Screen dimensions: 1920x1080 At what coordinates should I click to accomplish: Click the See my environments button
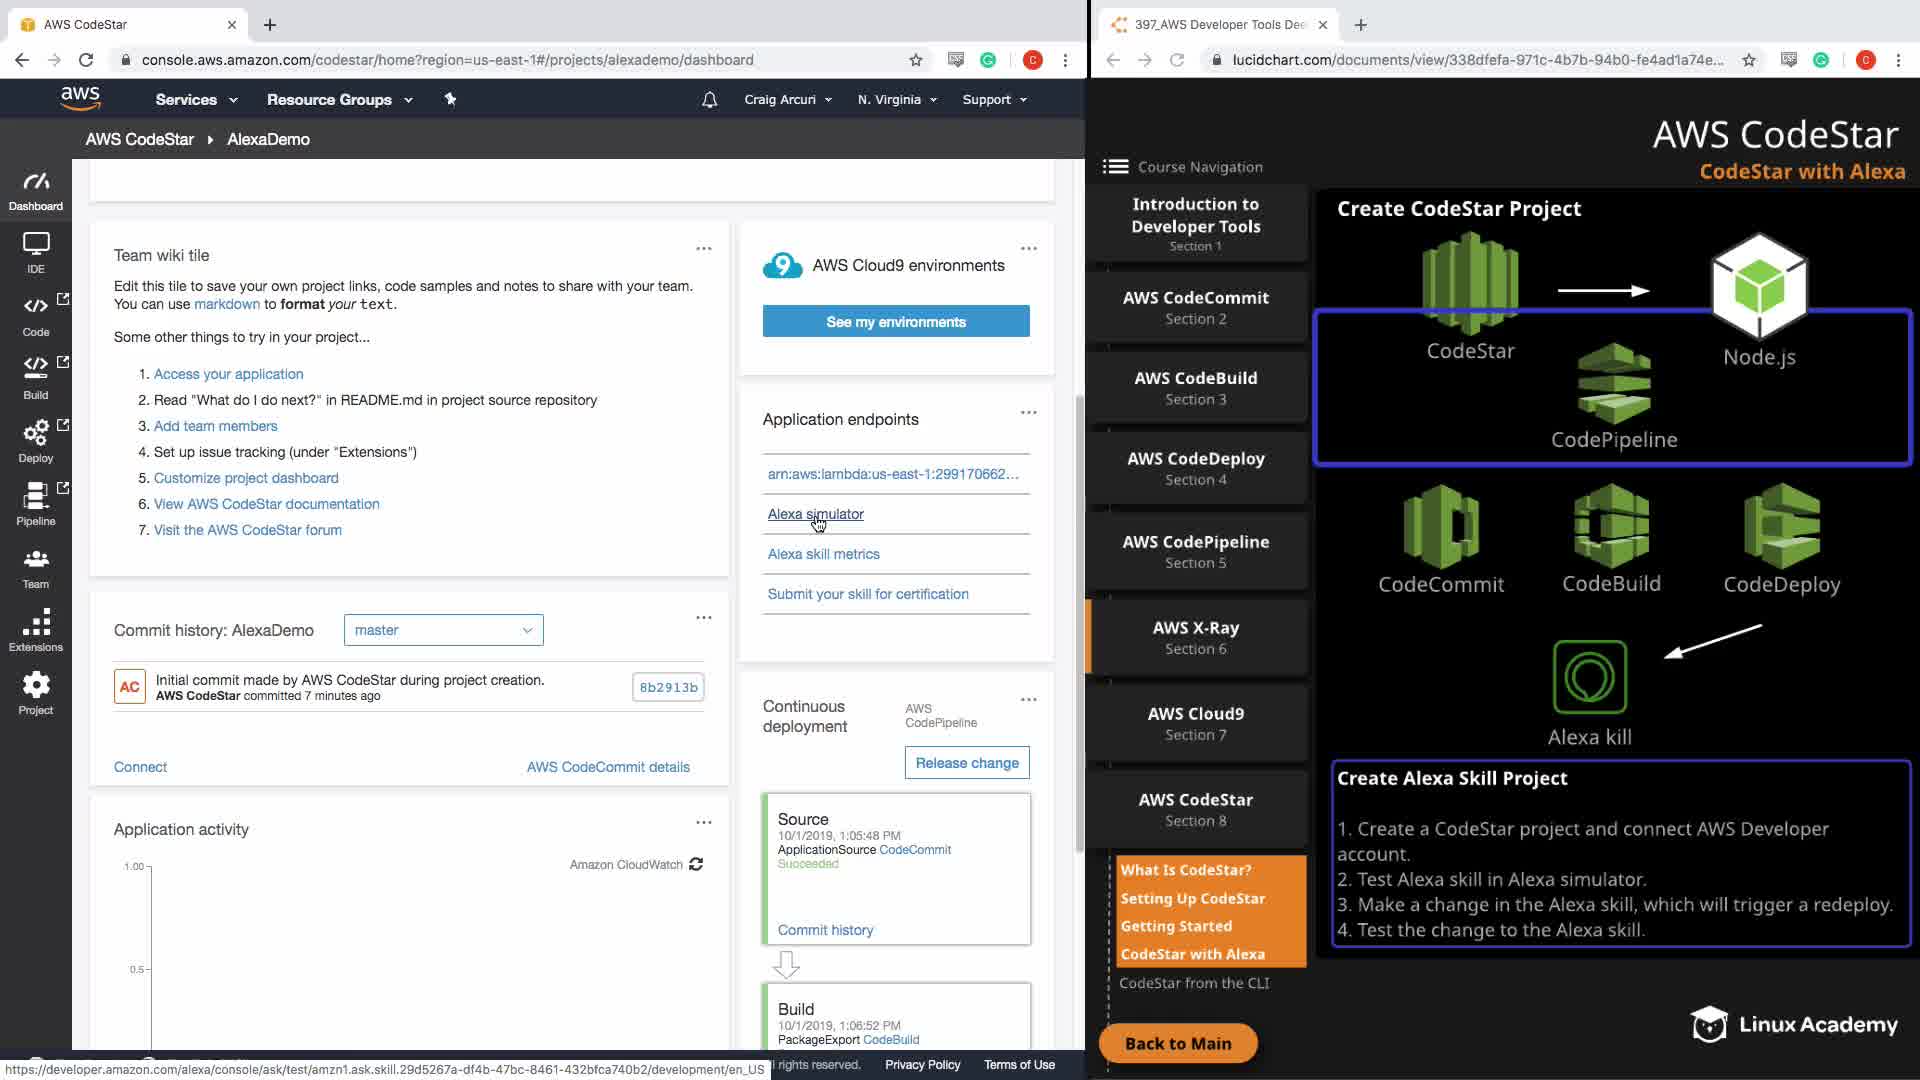click(x=896, y=322)
